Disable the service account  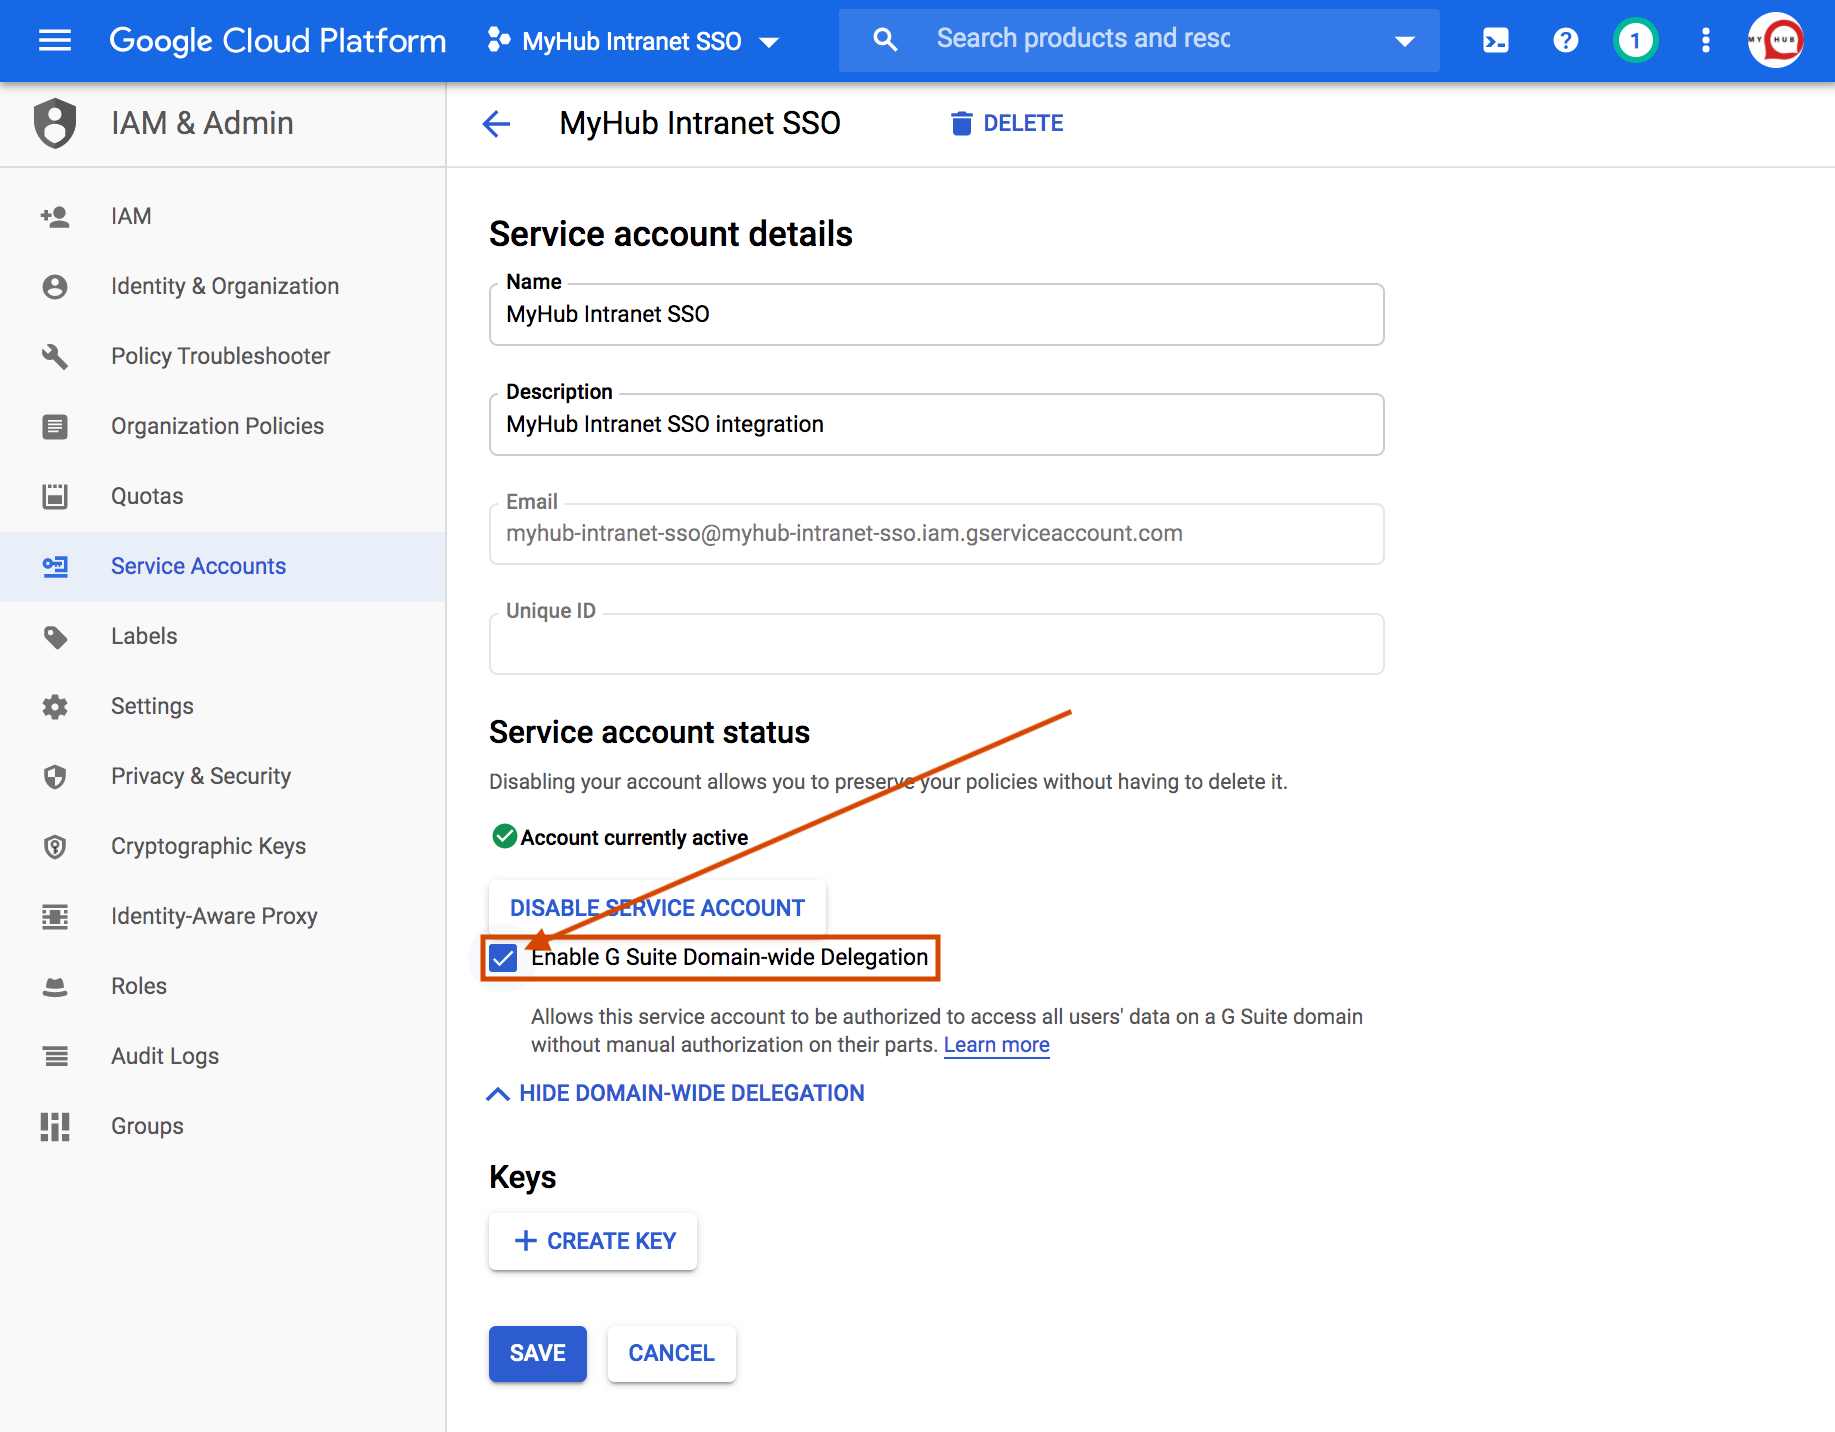656,907
